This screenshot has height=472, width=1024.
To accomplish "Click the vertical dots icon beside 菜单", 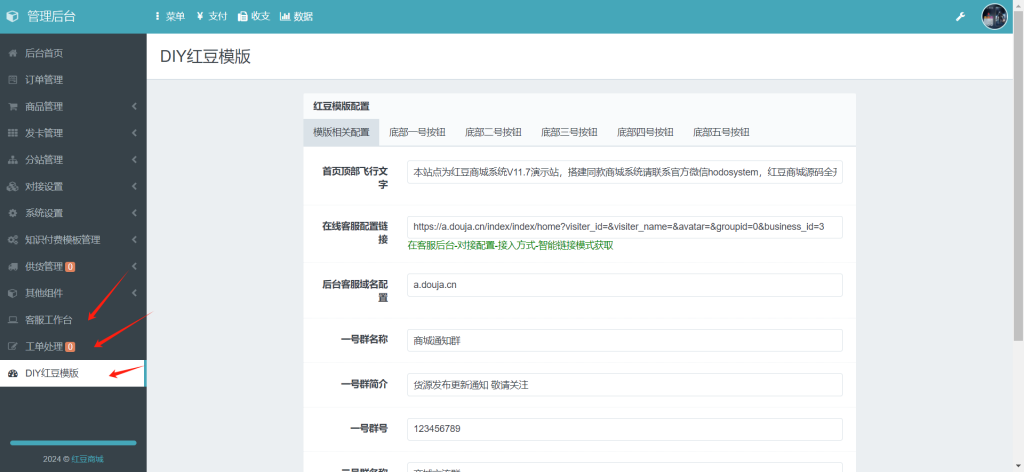I will click(x=157, y=17).
